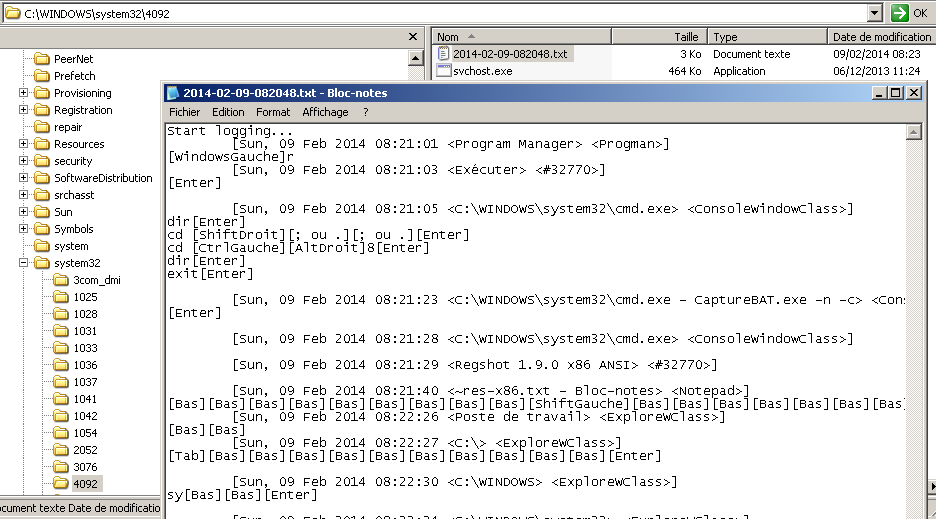Expand the Provisioning folder node
The height and width of the screenshot is (519, 936).
[23, 93]
